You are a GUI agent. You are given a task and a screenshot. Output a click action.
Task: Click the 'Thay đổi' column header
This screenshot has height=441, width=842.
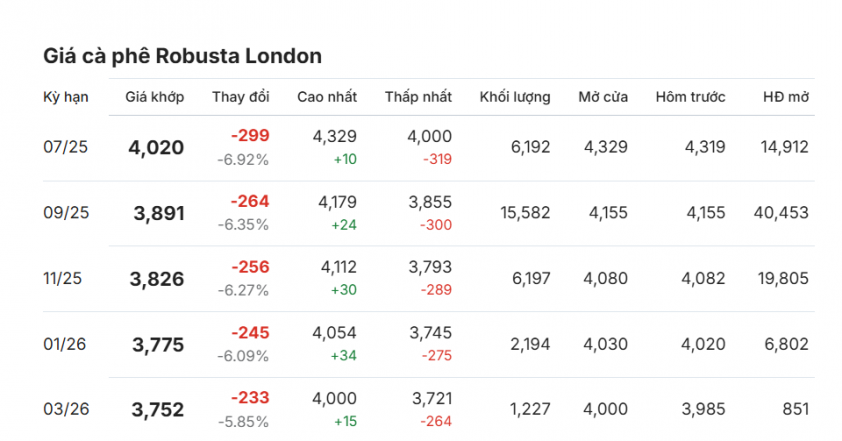tap(241, 97)
